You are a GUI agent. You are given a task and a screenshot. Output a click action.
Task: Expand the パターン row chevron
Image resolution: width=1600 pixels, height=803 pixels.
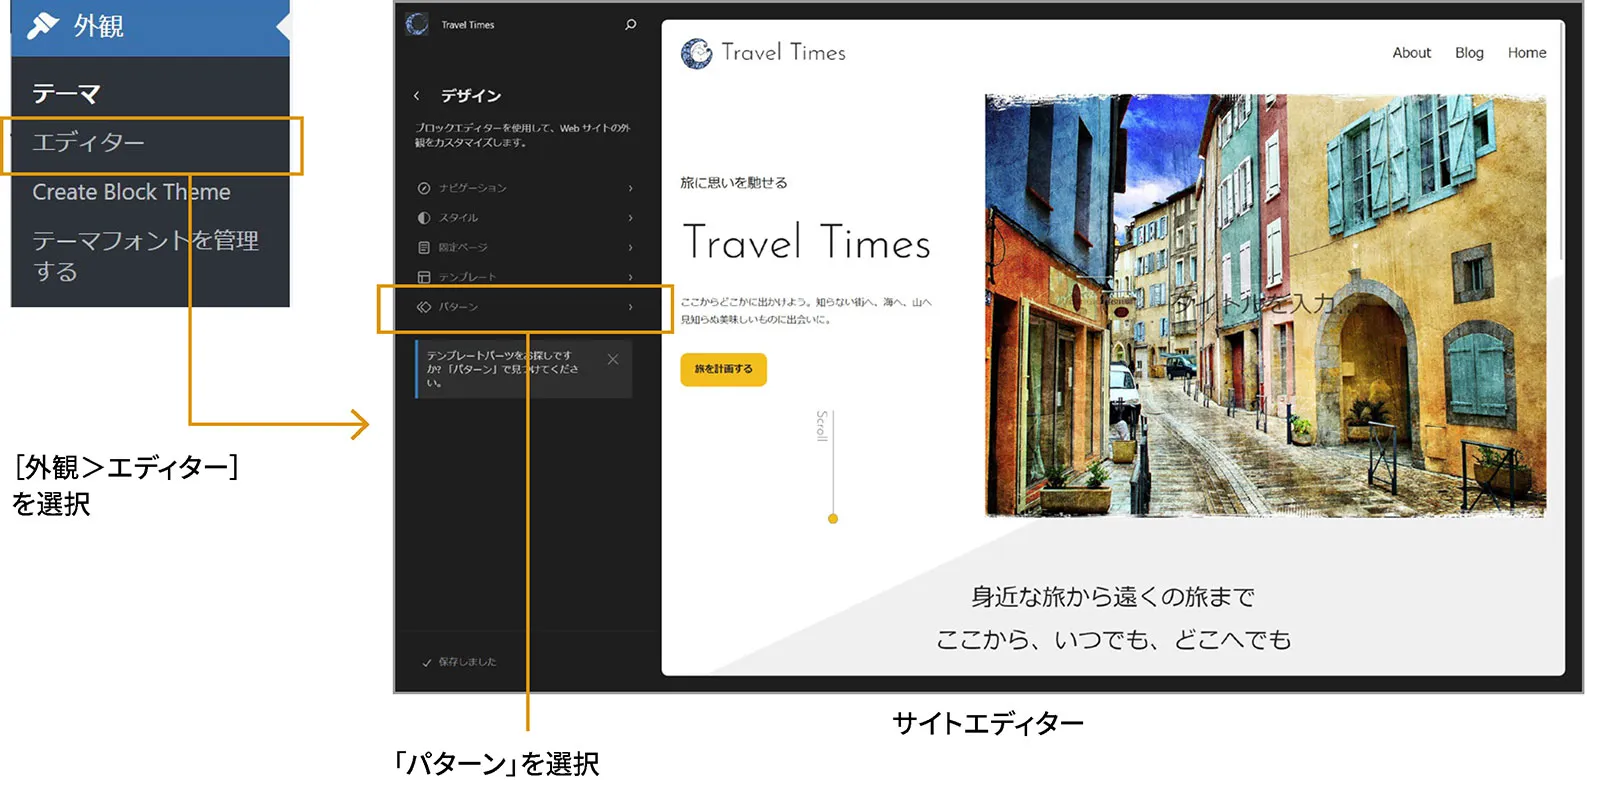(x=630, y=307)
